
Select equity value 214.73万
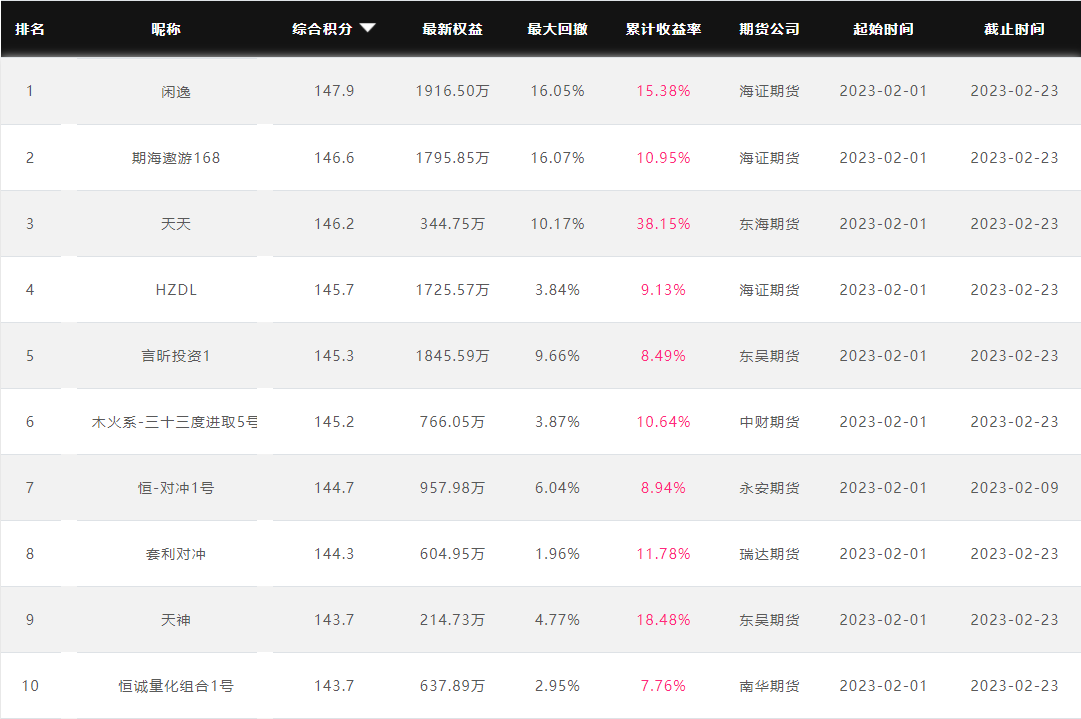[452, 620]
